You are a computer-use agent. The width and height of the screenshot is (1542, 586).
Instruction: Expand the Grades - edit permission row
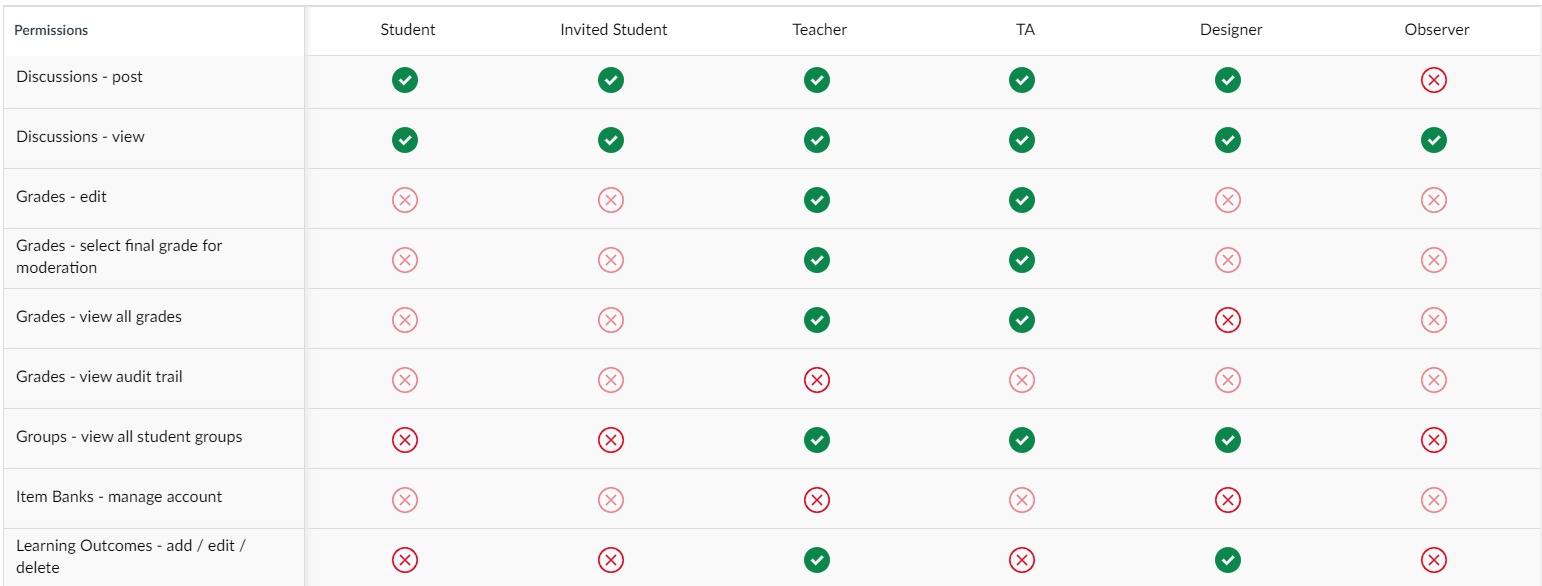pyautogui.click(x=61, y=197)
